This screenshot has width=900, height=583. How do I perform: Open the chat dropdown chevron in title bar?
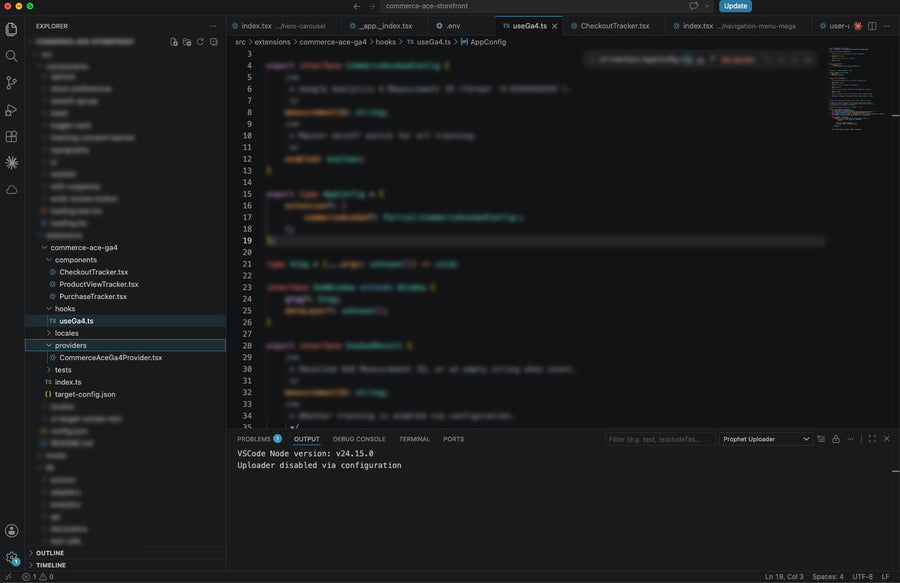[x=707, y=6]
